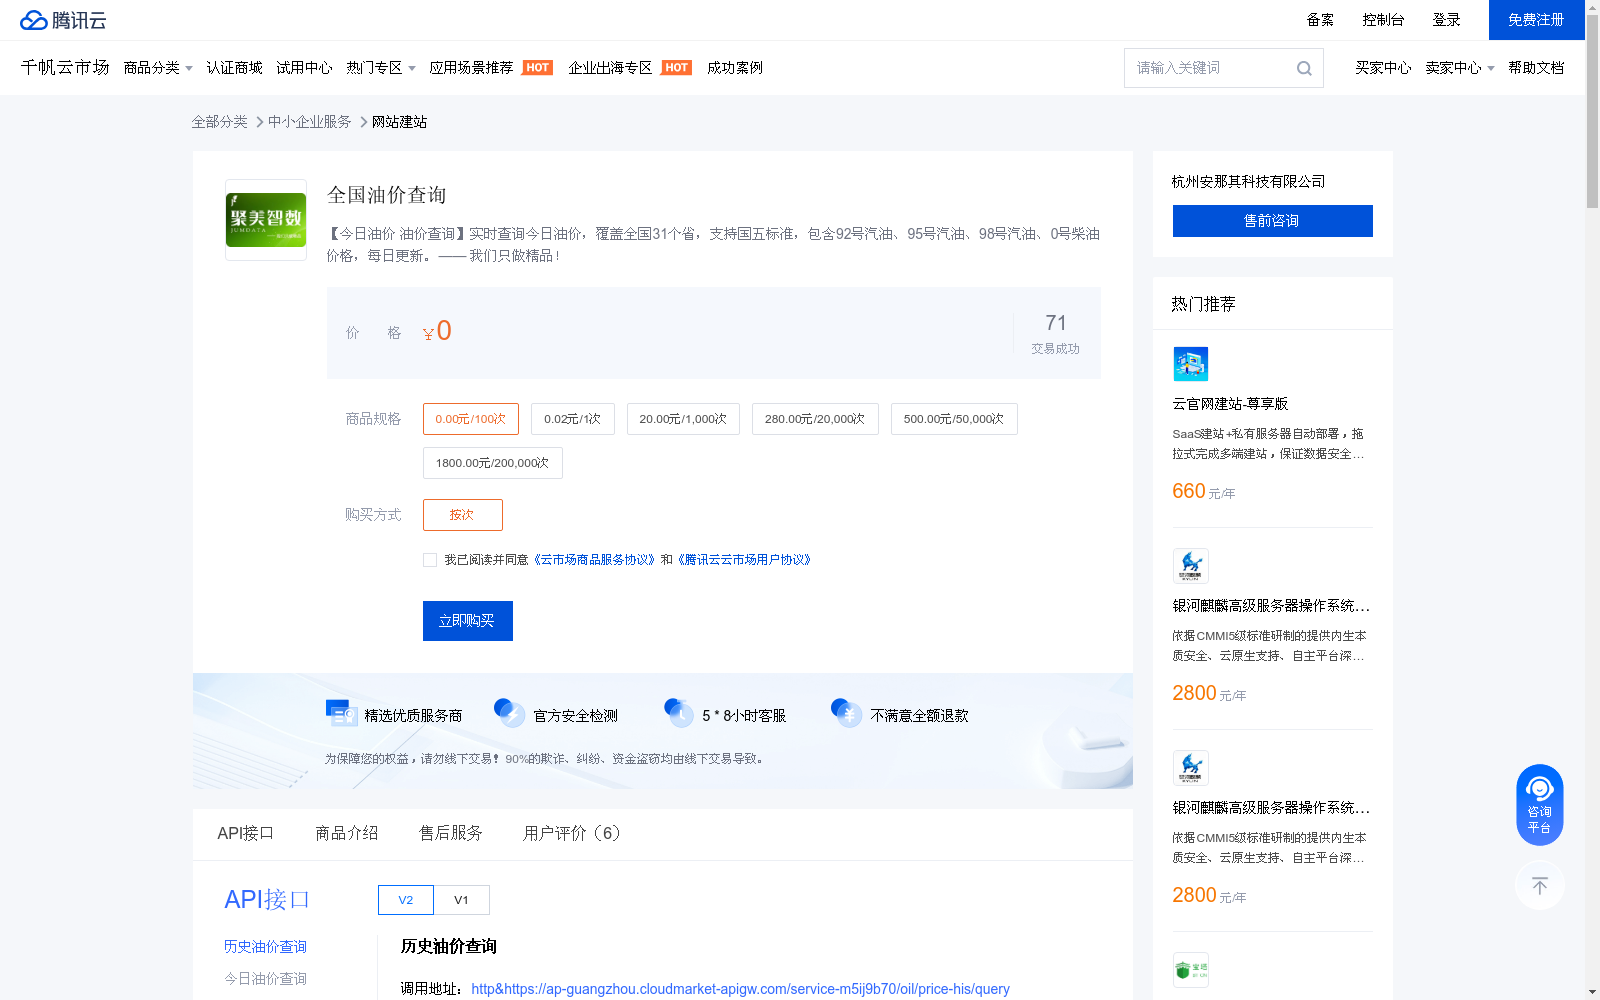This screenshot has width=1600, height=1000.
Task: Open the 聚美智数 product logo image
Action: 266,220
